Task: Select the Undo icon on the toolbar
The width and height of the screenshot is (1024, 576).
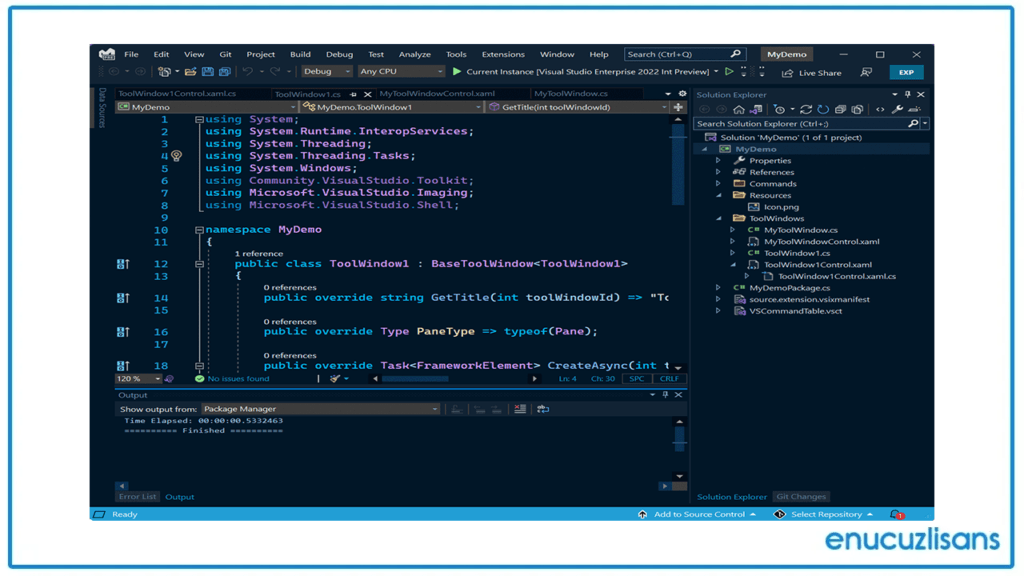Action: tap(247, 71)
